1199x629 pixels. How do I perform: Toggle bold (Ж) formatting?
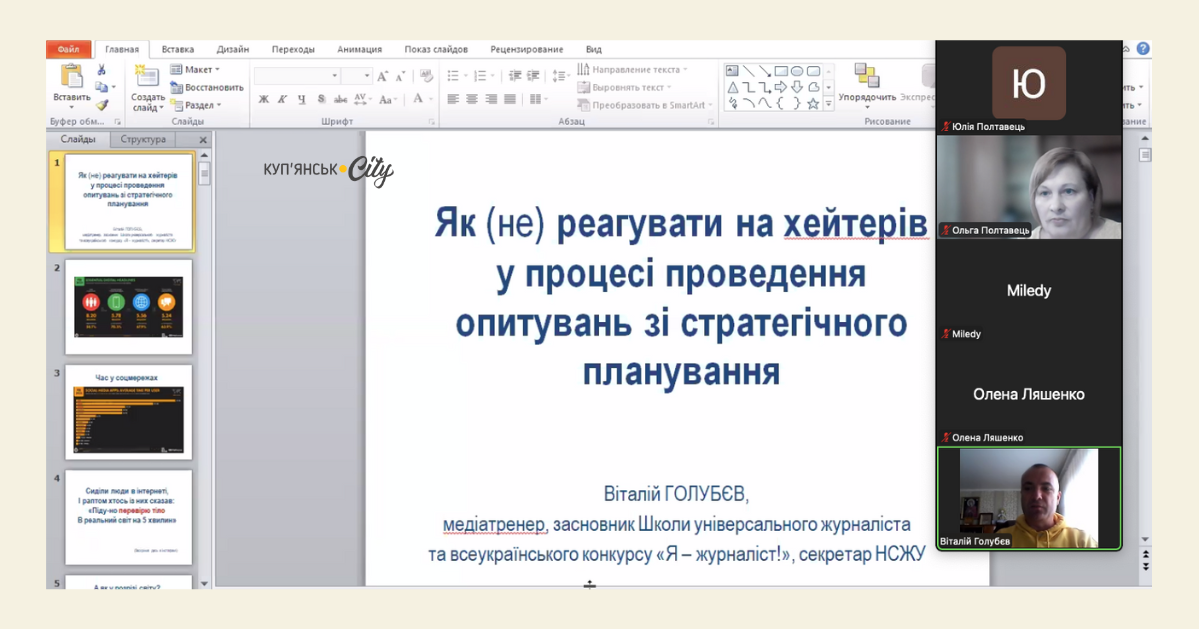coord(264,99)
